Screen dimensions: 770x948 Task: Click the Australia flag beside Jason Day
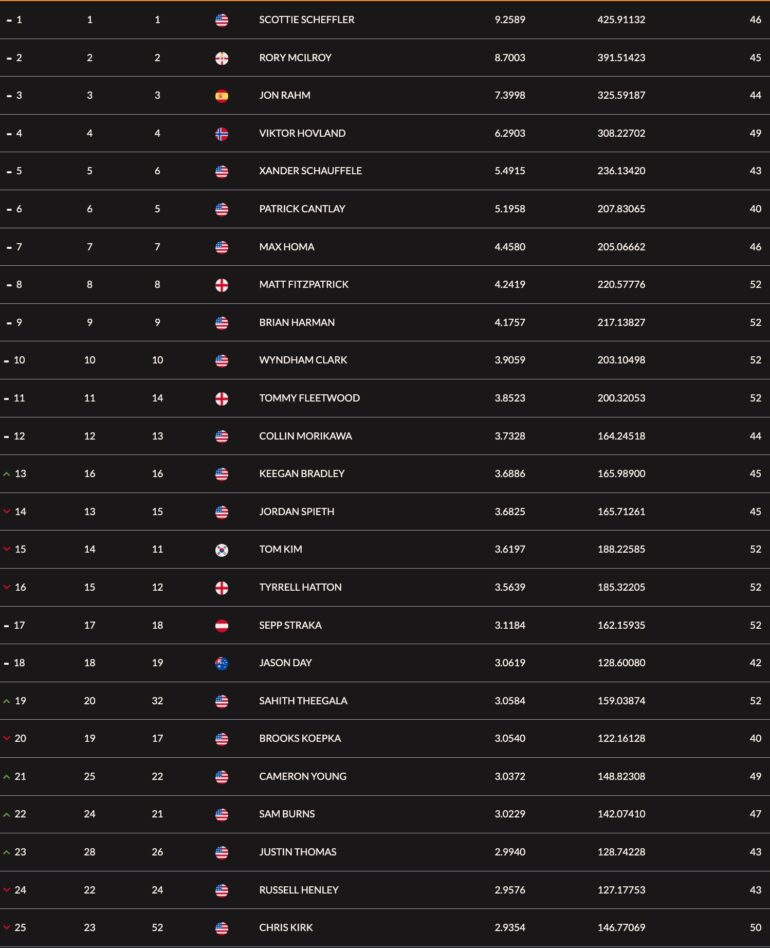(x=222, y=663)
